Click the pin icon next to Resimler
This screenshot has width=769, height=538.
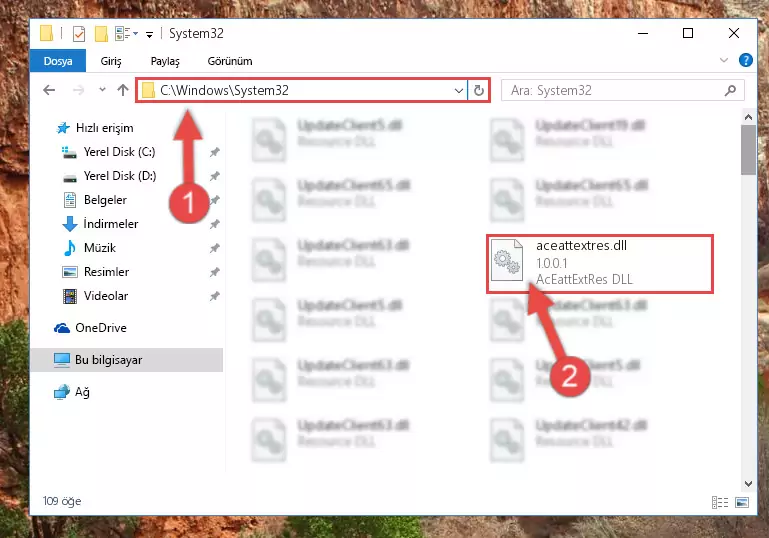214,272
